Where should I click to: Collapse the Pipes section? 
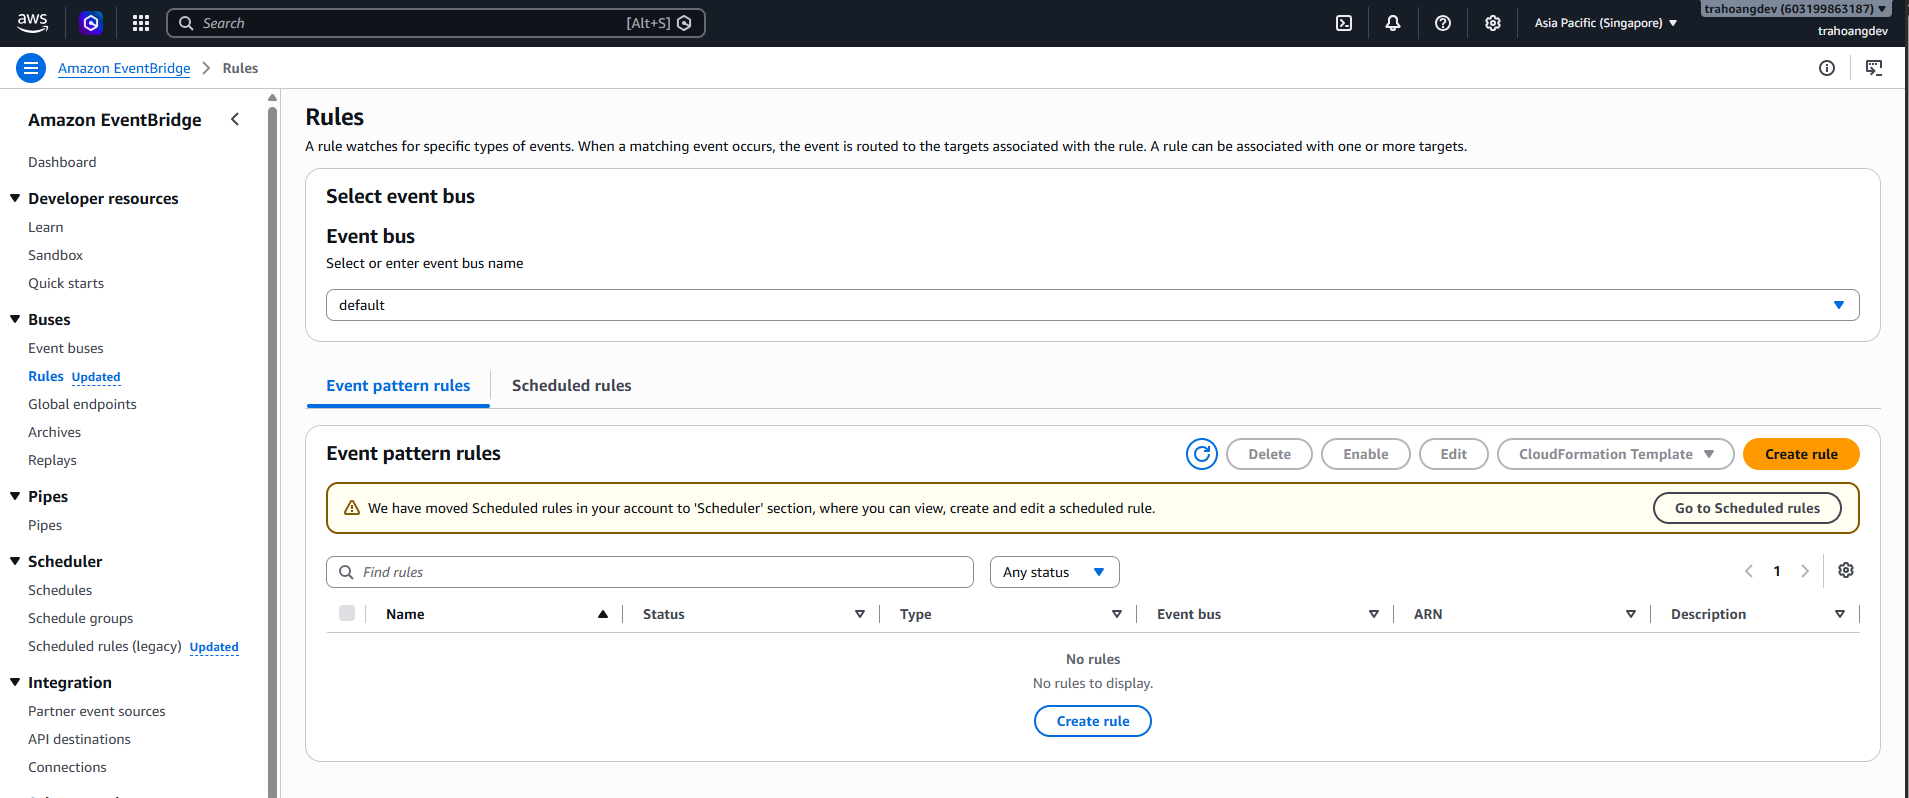click(15, 496)
